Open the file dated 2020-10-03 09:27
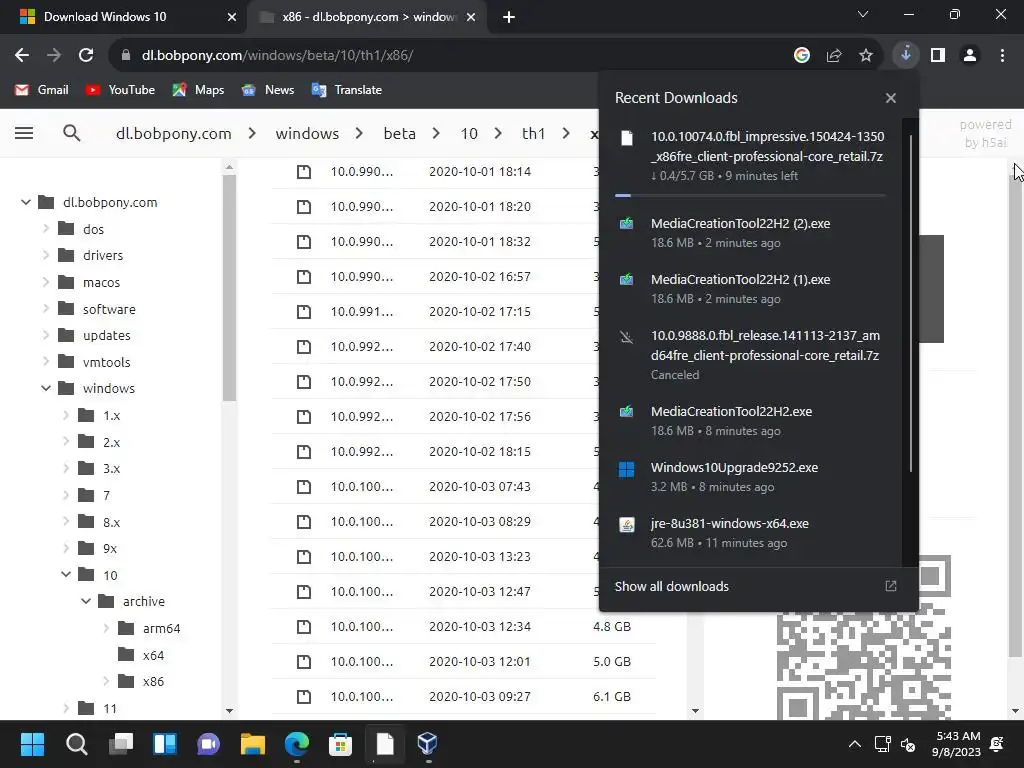1024x768 pixels. coord(462,697)
